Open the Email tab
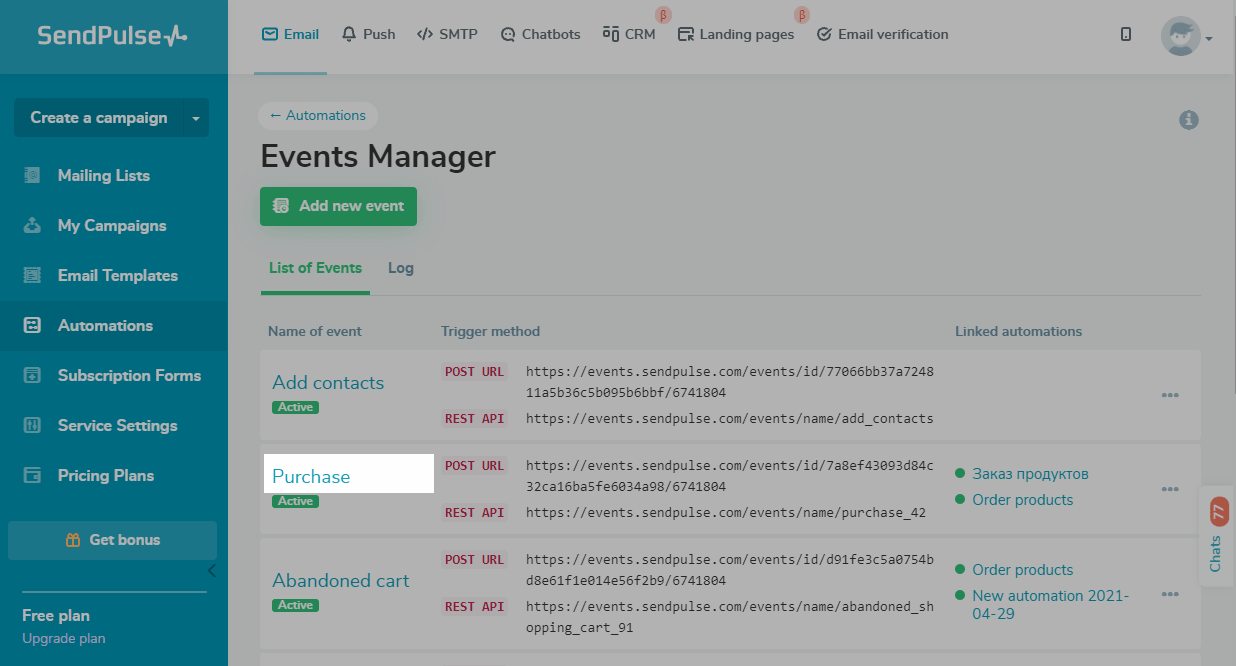This screenshot has height=666, width=1236. (290, 34)
